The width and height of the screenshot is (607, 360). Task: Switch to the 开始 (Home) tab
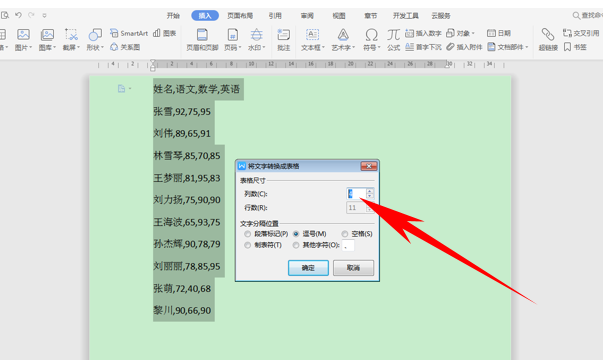(173, 15)
